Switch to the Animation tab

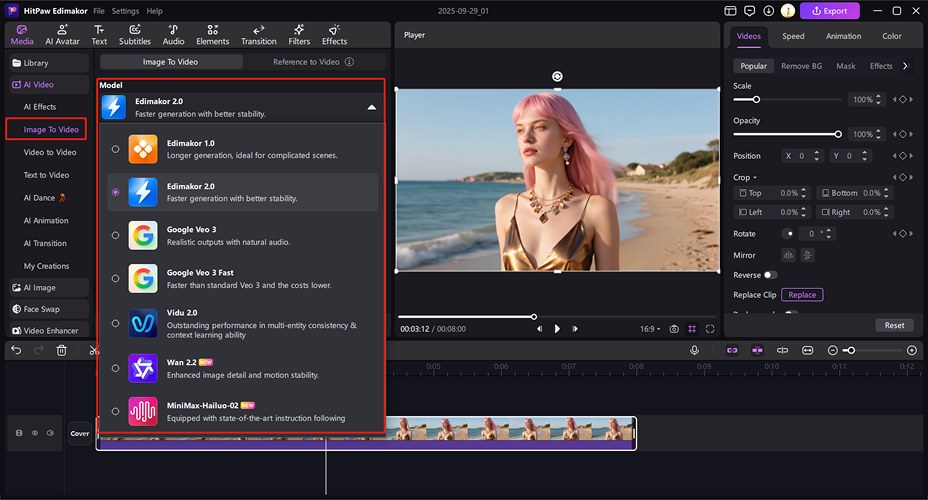pos(843,36)
